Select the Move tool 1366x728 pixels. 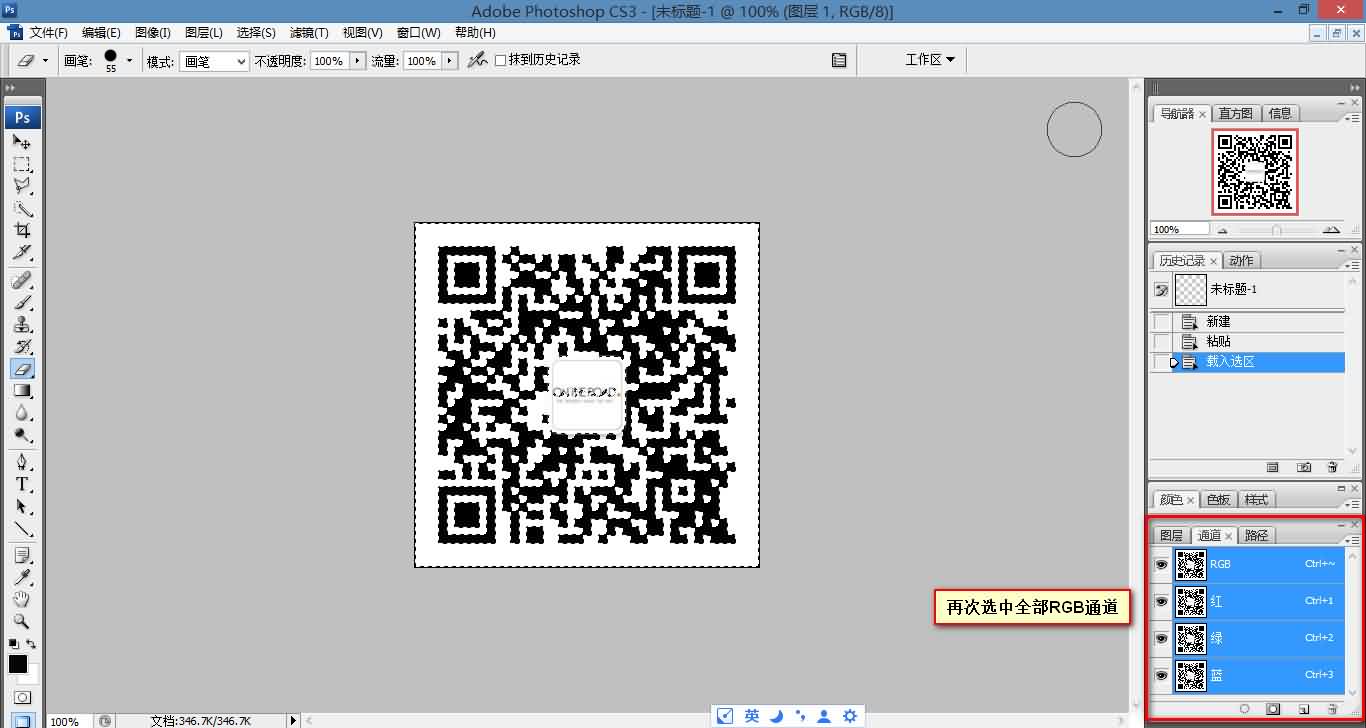[22, 142]
